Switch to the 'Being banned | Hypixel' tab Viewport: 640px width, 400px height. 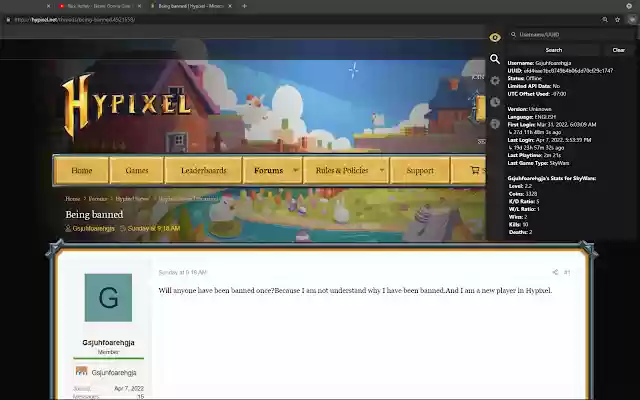191,6
